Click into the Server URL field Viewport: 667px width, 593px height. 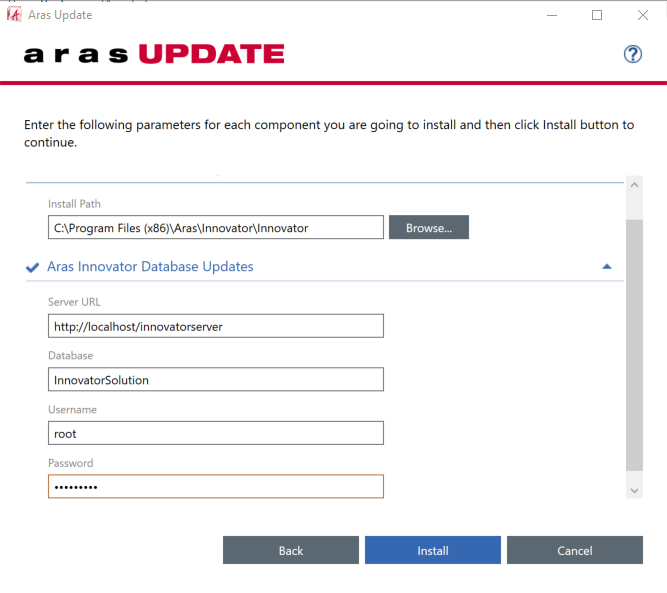[x=215, y=326]
